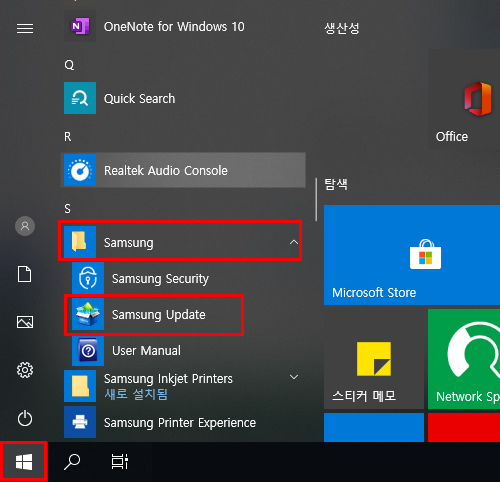This screenshot has width=500, height=482.
Task: Open taskbar search magnifier
Action: pos(72,462)
